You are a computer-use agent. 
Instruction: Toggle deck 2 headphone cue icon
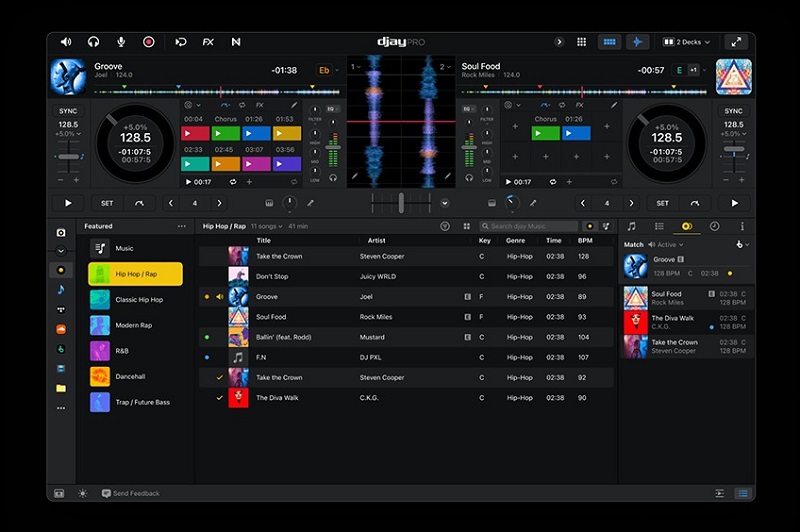click(x=469, y=178)
